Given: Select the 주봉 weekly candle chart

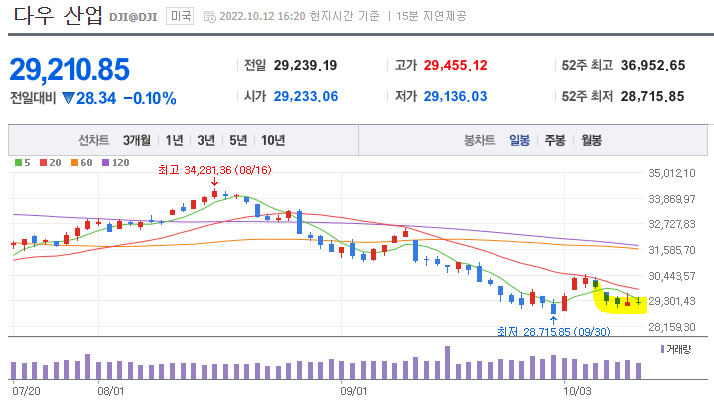Looking at the screenshot, I should [x=555, y=140].
